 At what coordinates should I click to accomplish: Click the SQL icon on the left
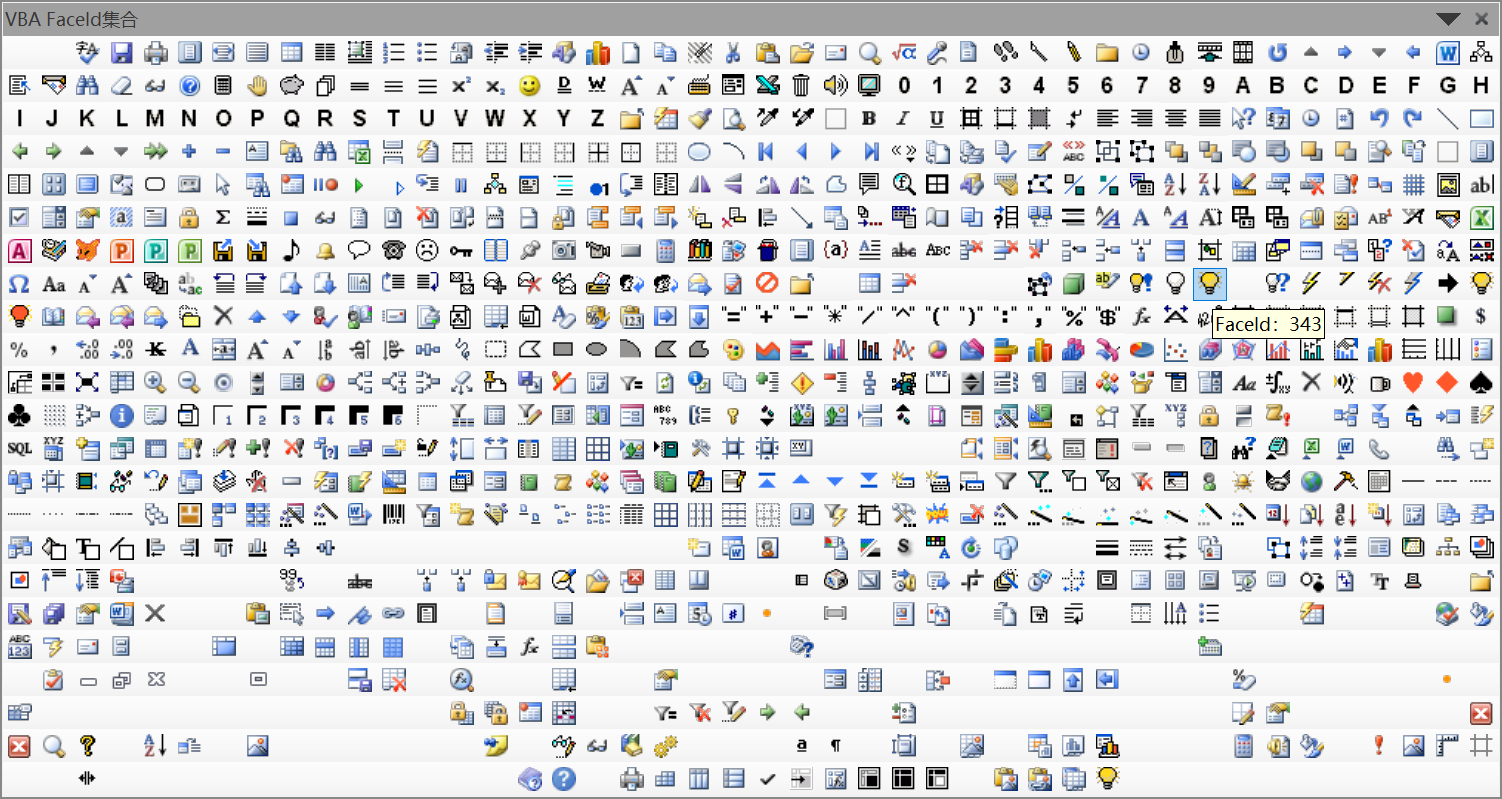(18, 448)
